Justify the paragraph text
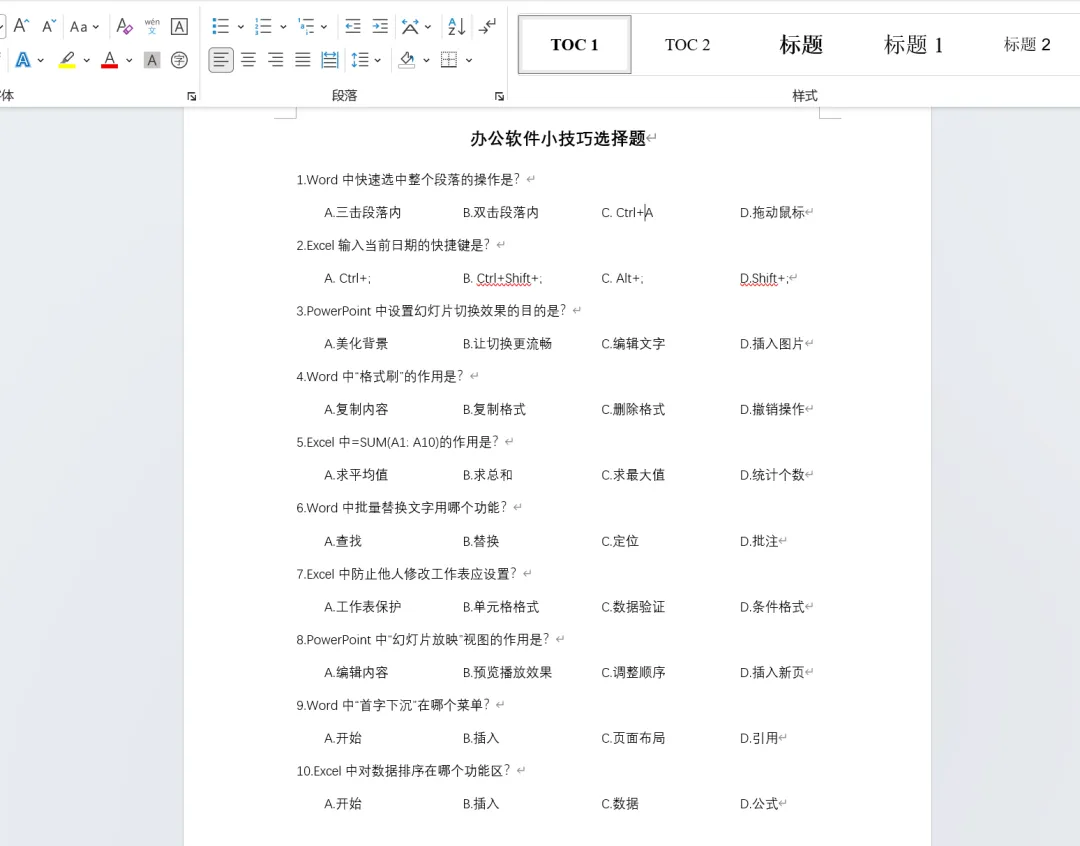1080x846 pixels. pos(302,60)
